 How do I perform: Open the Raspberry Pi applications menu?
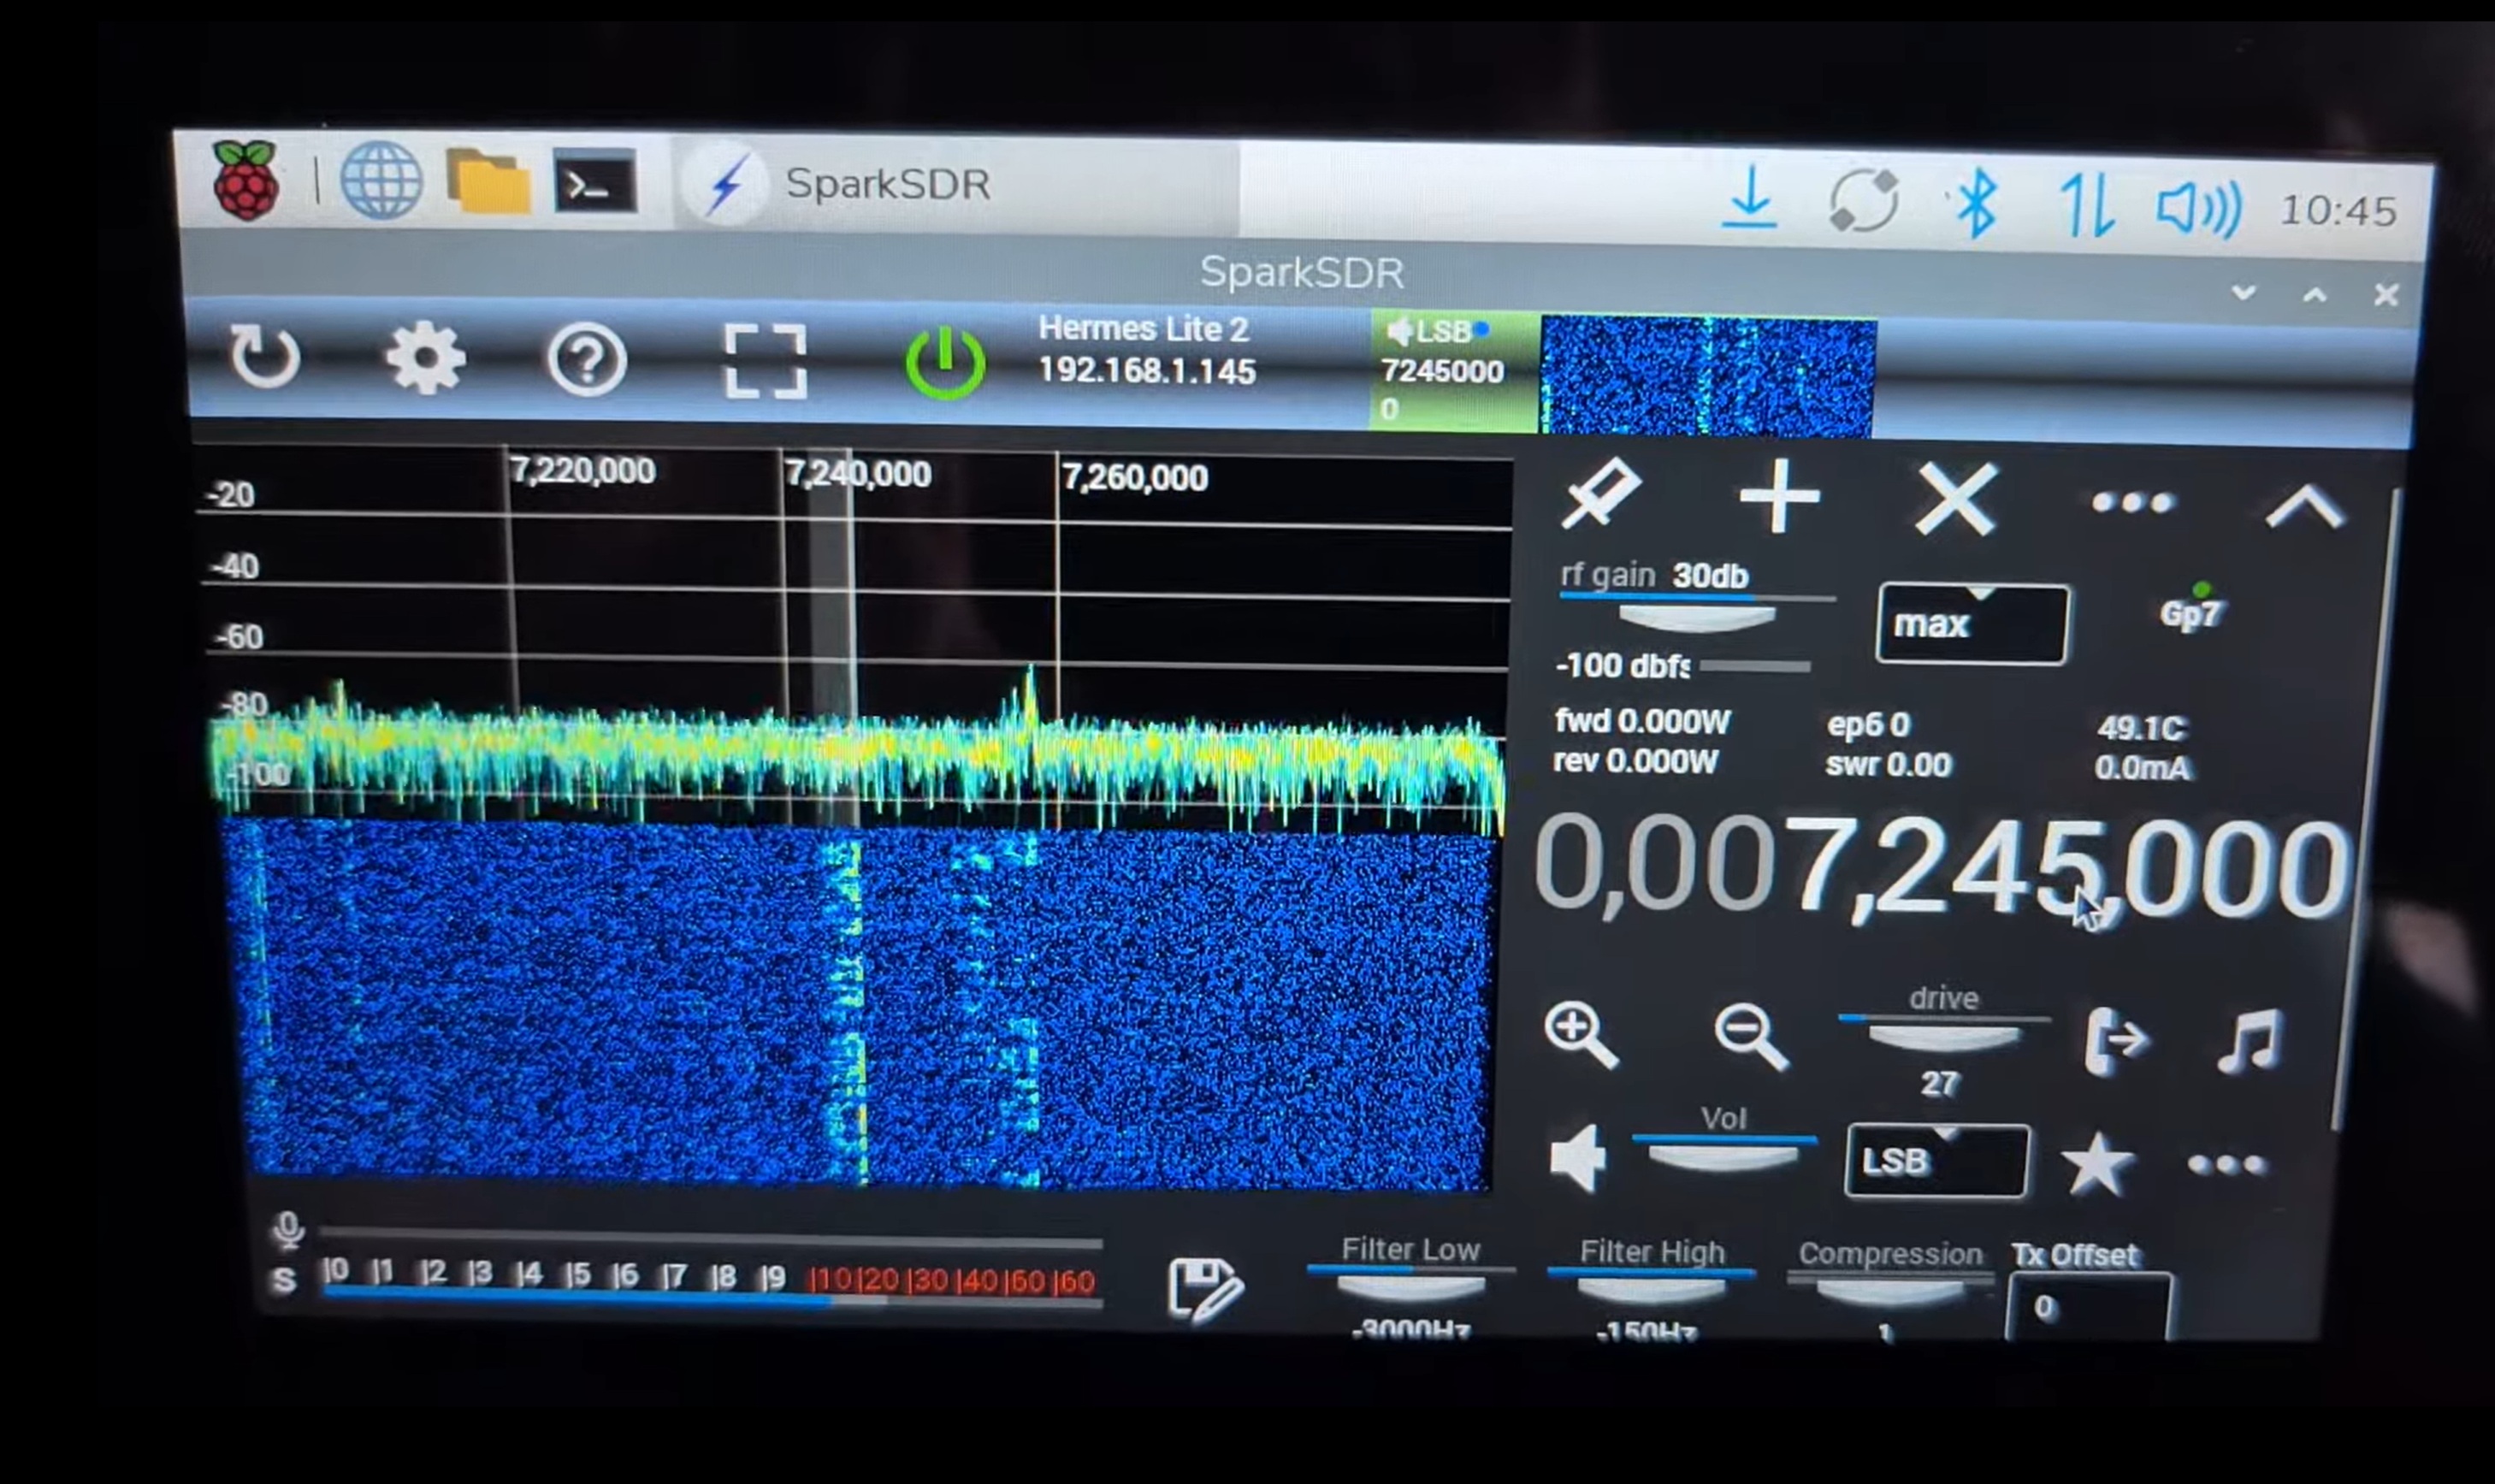(x=249, y=181)
